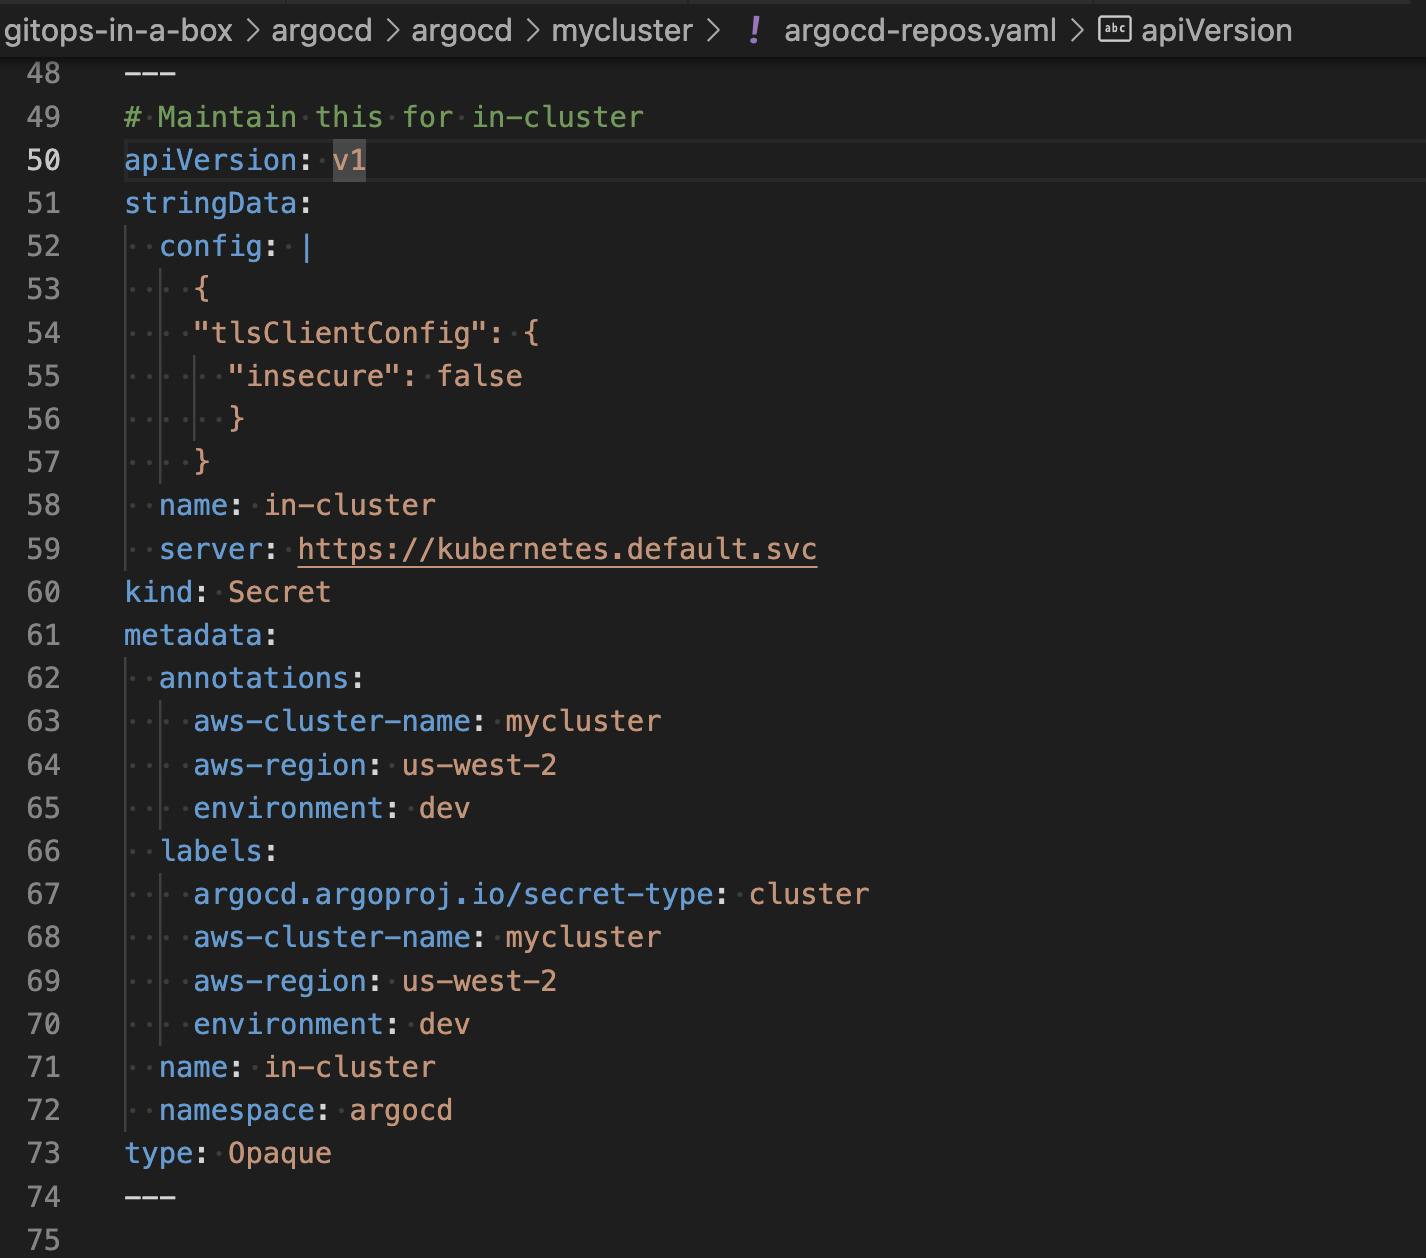
Task: Click the type key on line 73
Action: pyautogui.click(x=158, y=1153)
